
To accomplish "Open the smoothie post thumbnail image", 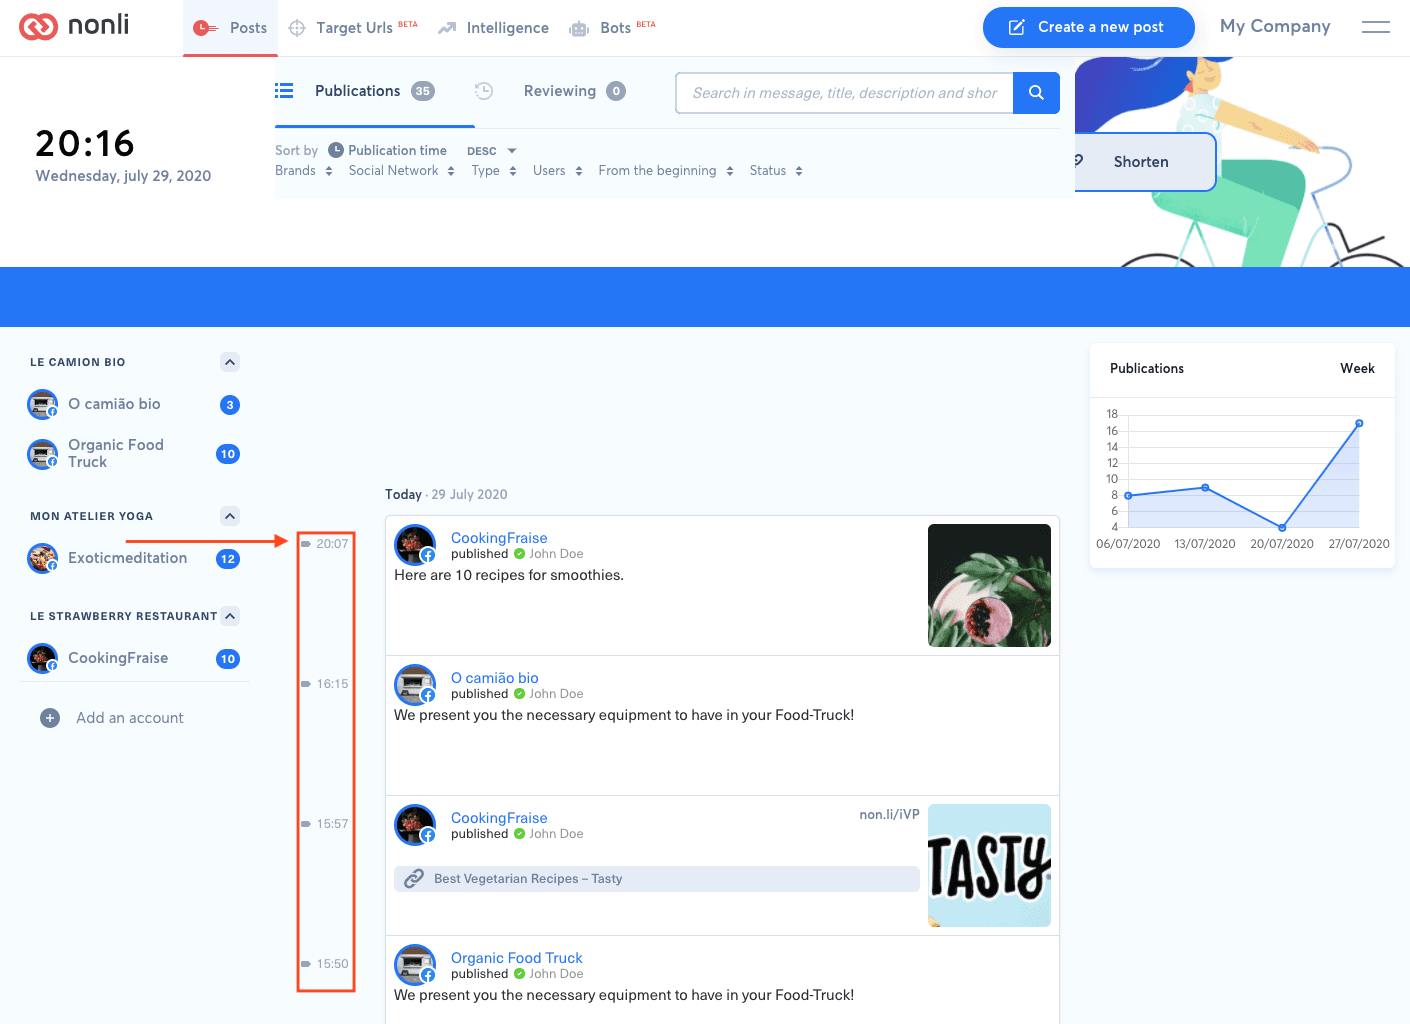I will coord(989,585).
